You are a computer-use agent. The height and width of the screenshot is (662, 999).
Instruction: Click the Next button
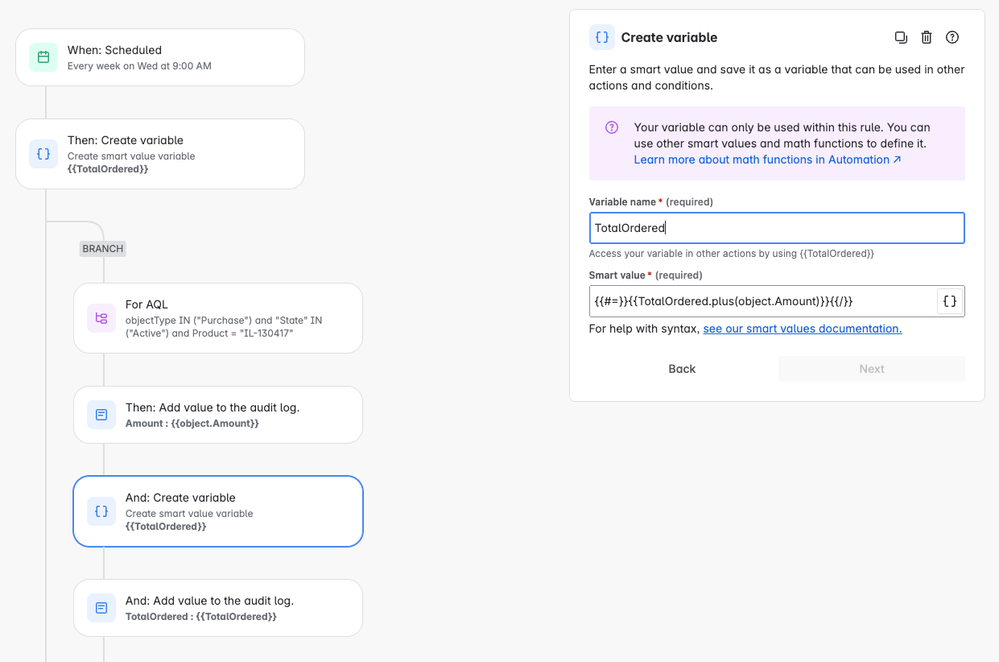pos(871,368)
